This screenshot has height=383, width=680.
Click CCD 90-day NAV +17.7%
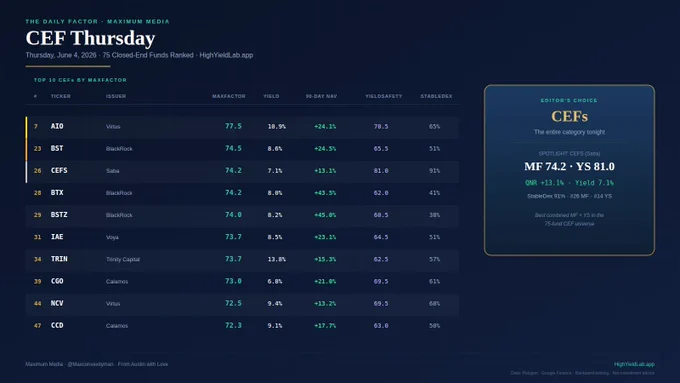[x=325, y=326]
